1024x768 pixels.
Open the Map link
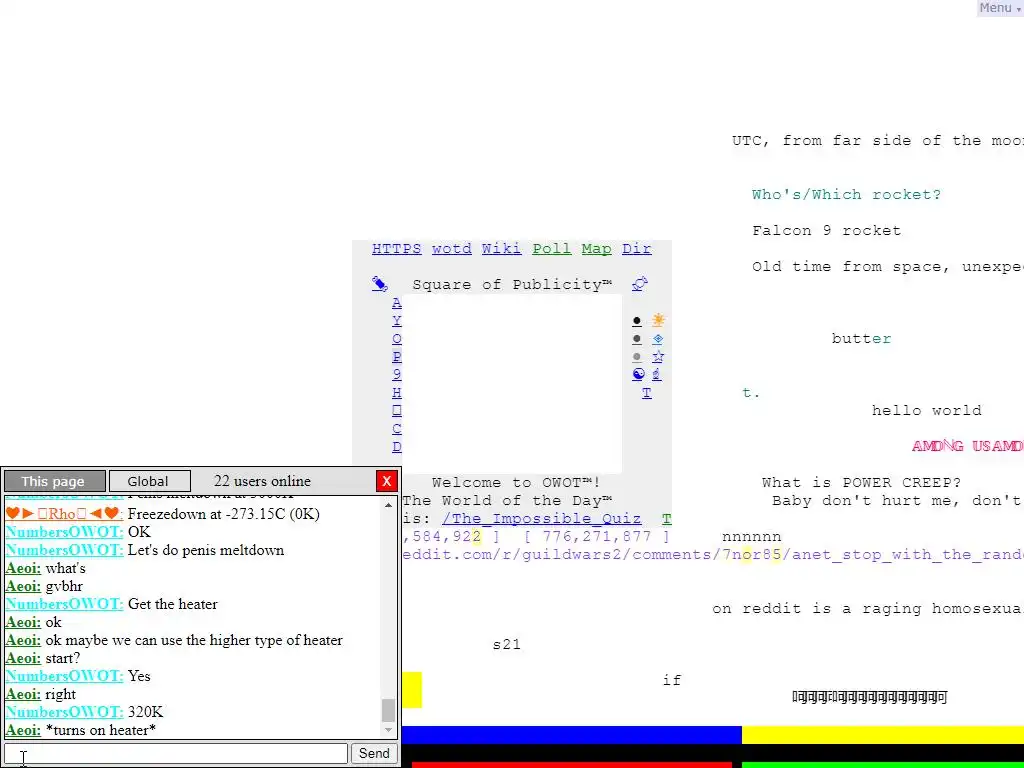click(x=596, y=249)
